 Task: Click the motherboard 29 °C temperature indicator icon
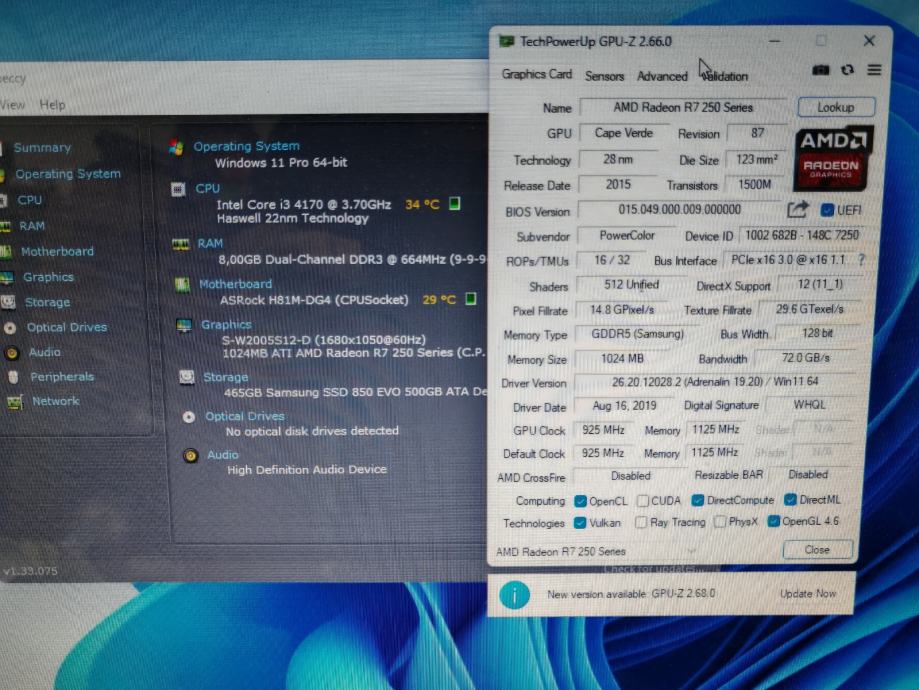pyautogui.click(x=470, y=299)
